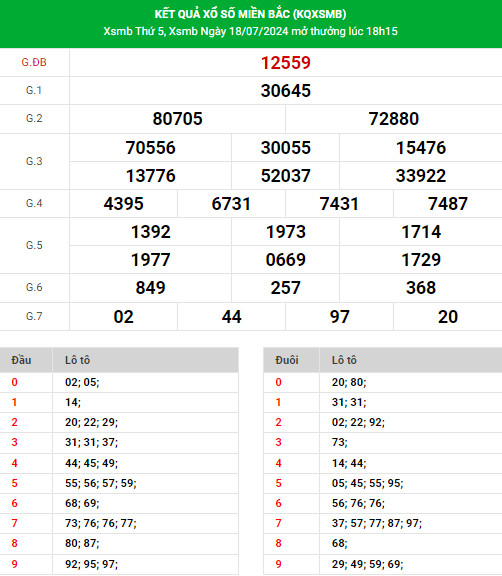Click the G.7 prize cell 97
The image size is (502, 576).
pyautogui.click(x=339, y=317)
